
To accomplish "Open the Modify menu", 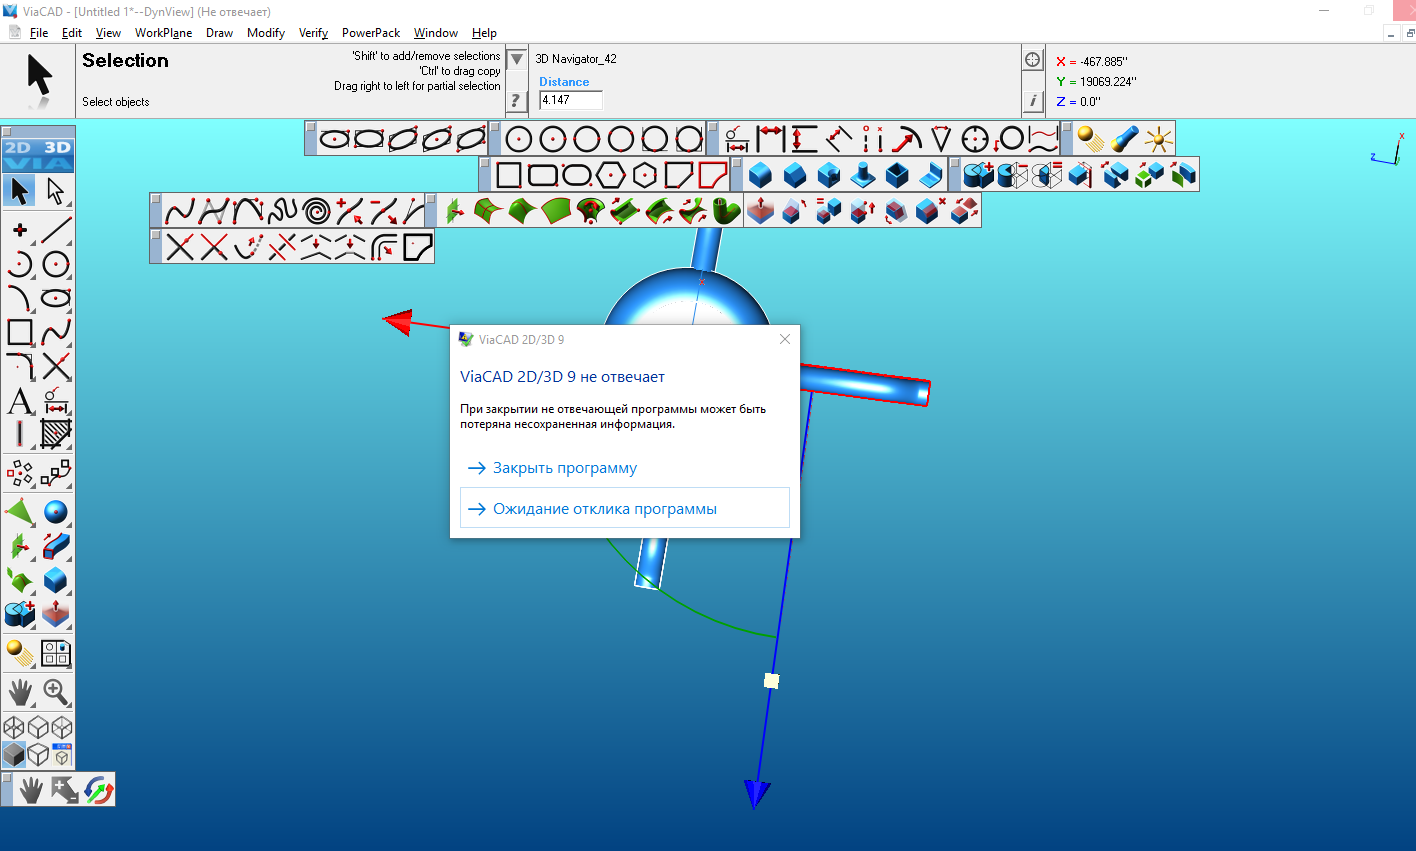I will [x=266, y=33].
